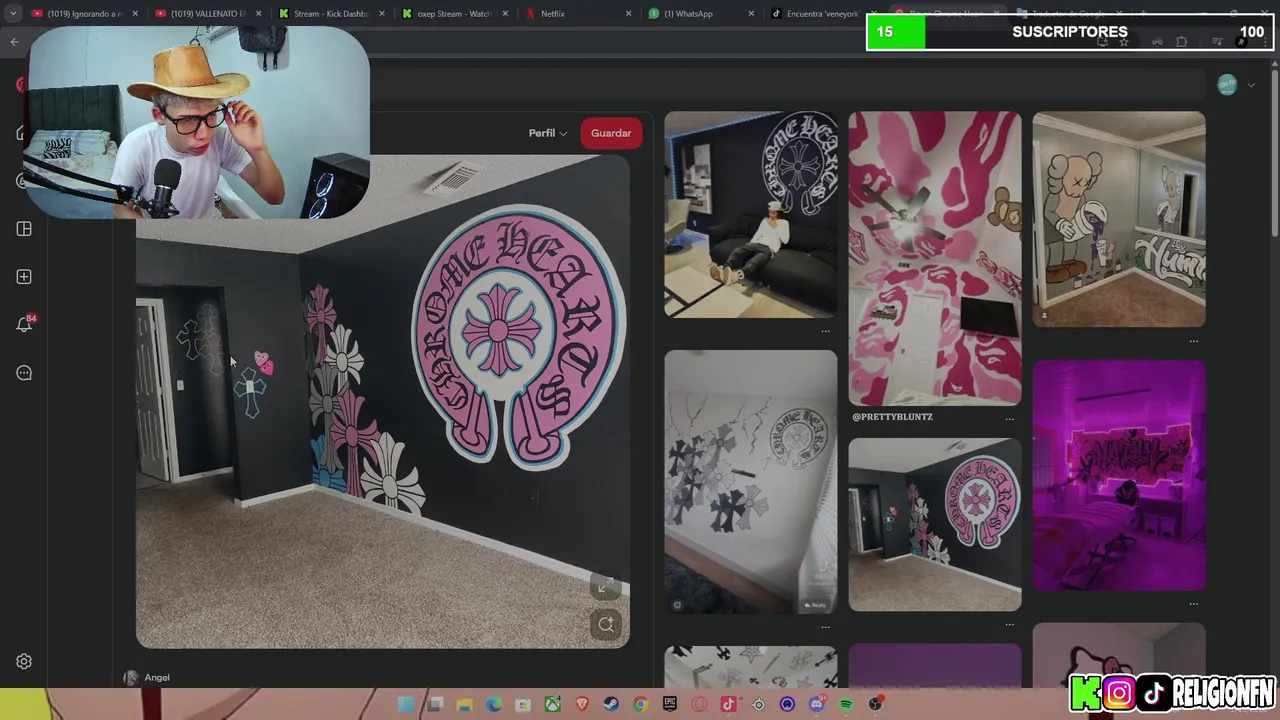
Task: Open Discord from taskbar
Action: [817, 704]
